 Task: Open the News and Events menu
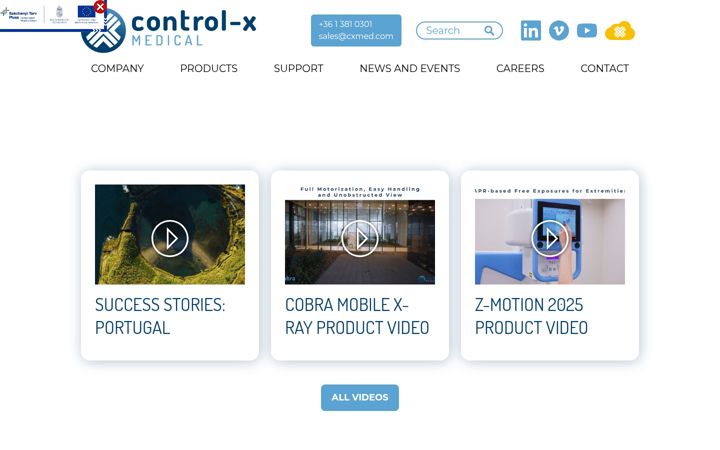410,68
